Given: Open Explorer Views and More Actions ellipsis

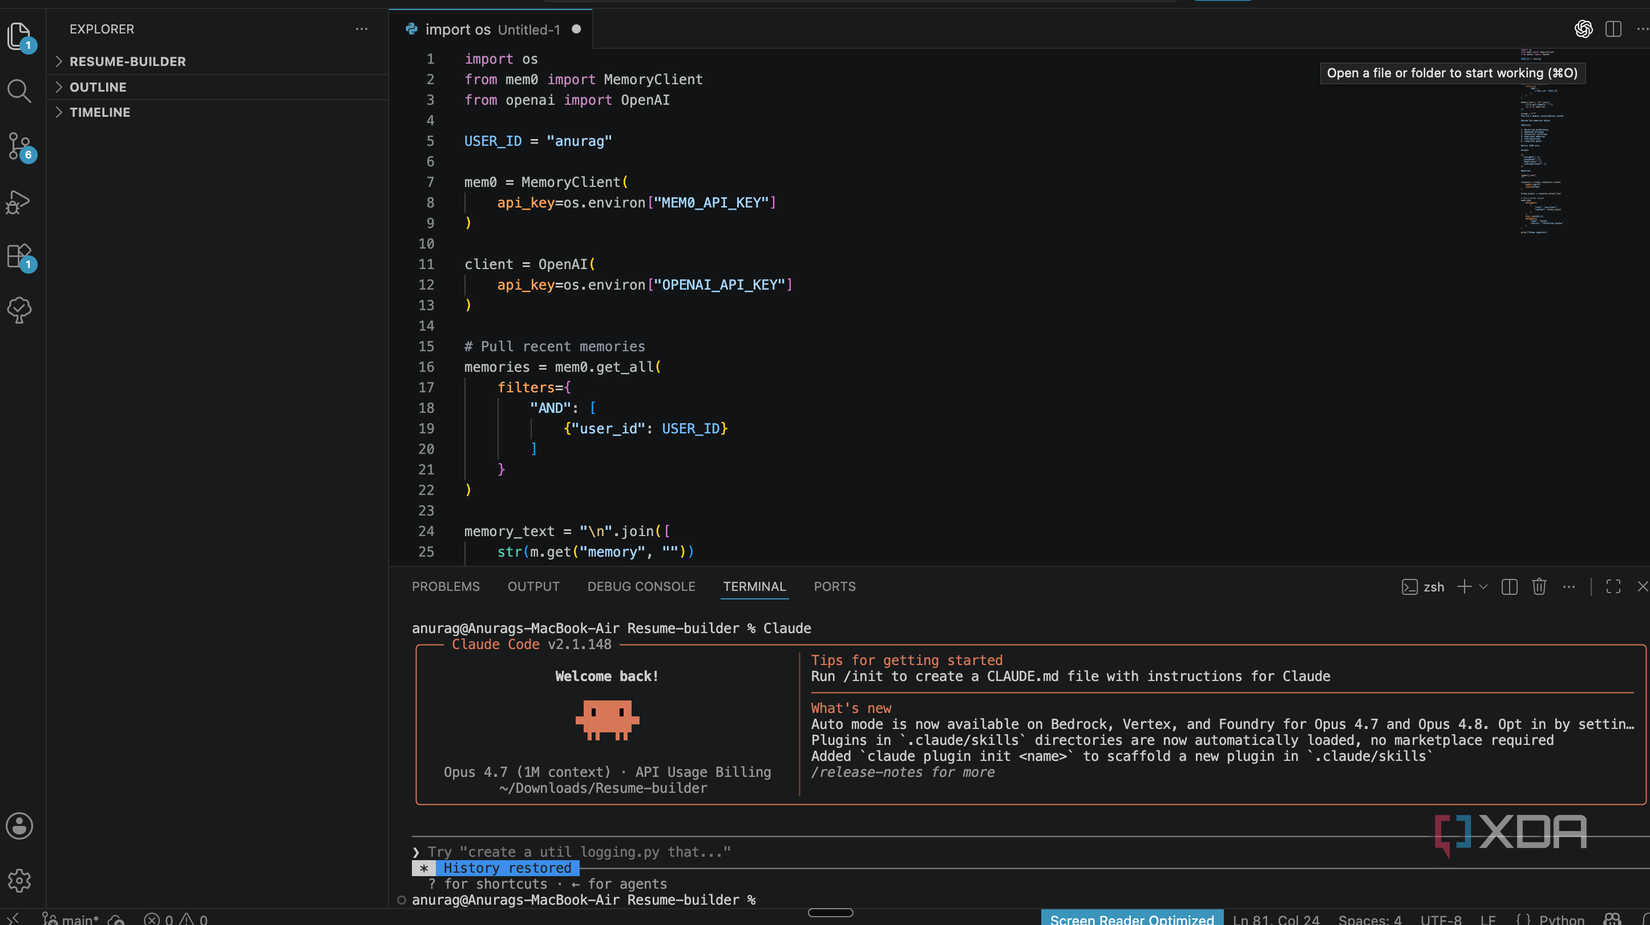Looking at the screenshot, I should (x=362, y=29).
